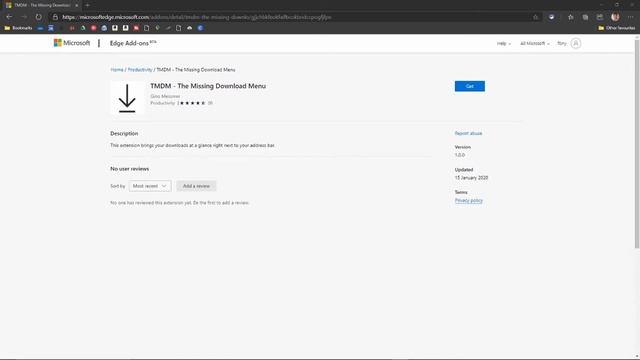Click the Edge Add-ons header title
The width and height of the screenshot is (640, 360).
[133, 43]
